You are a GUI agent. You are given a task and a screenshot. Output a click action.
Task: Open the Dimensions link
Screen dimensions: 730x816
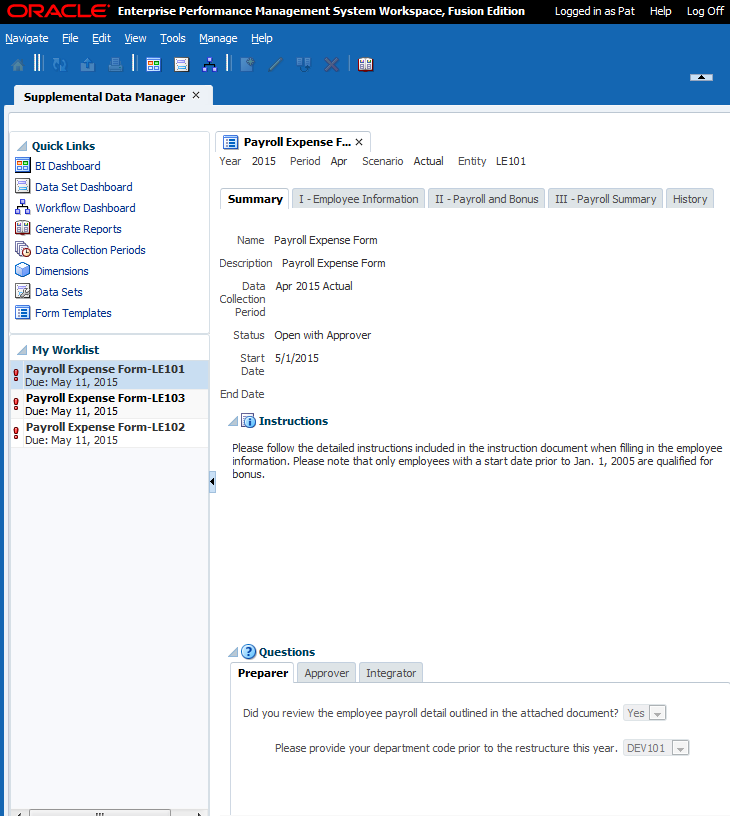(x=61, y=271)
